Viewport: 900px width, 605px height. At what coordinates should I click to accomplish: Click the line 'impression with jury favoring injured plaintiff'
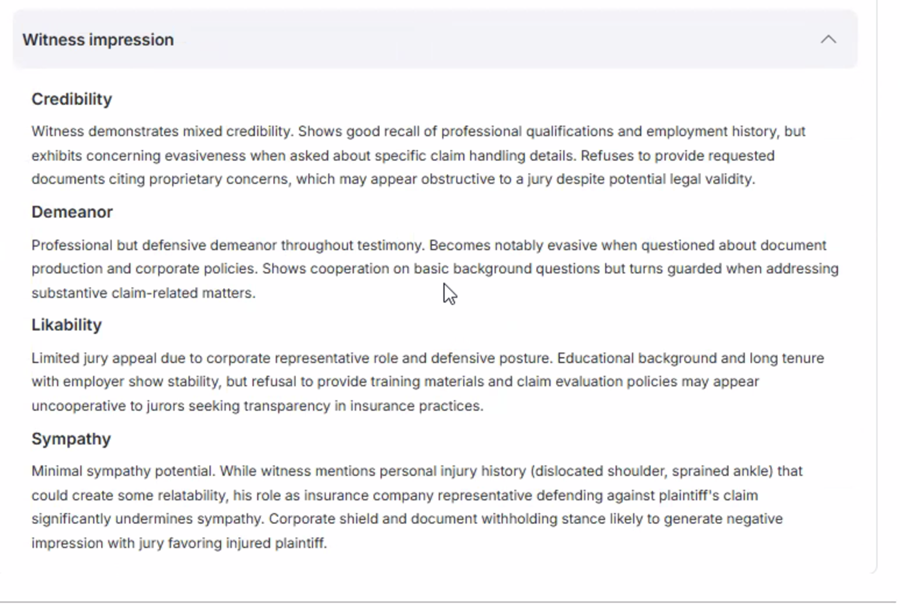pyautogui.click(x=179, y=543)
